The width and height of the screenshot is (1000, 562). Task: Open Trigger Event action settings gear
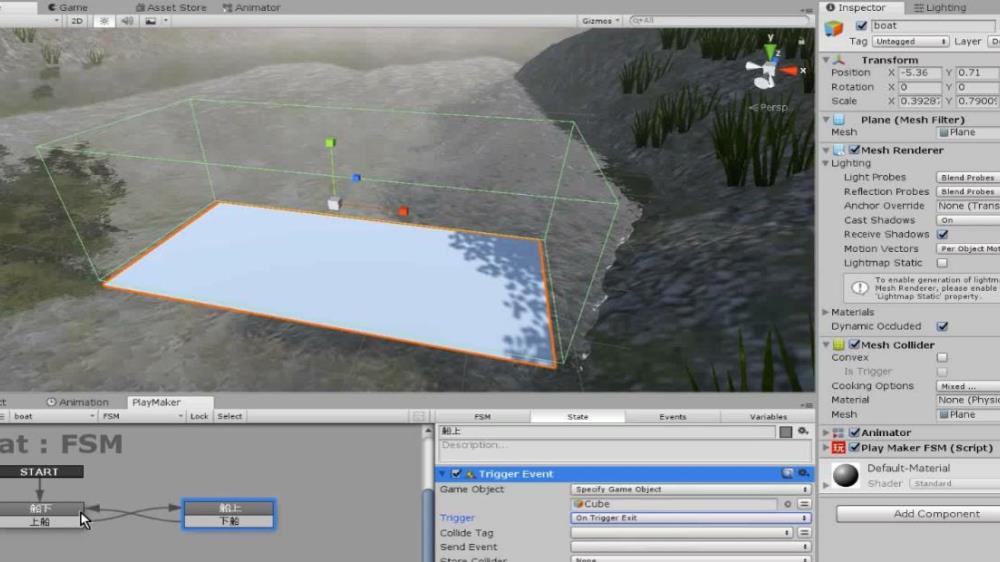pos(802,473)
